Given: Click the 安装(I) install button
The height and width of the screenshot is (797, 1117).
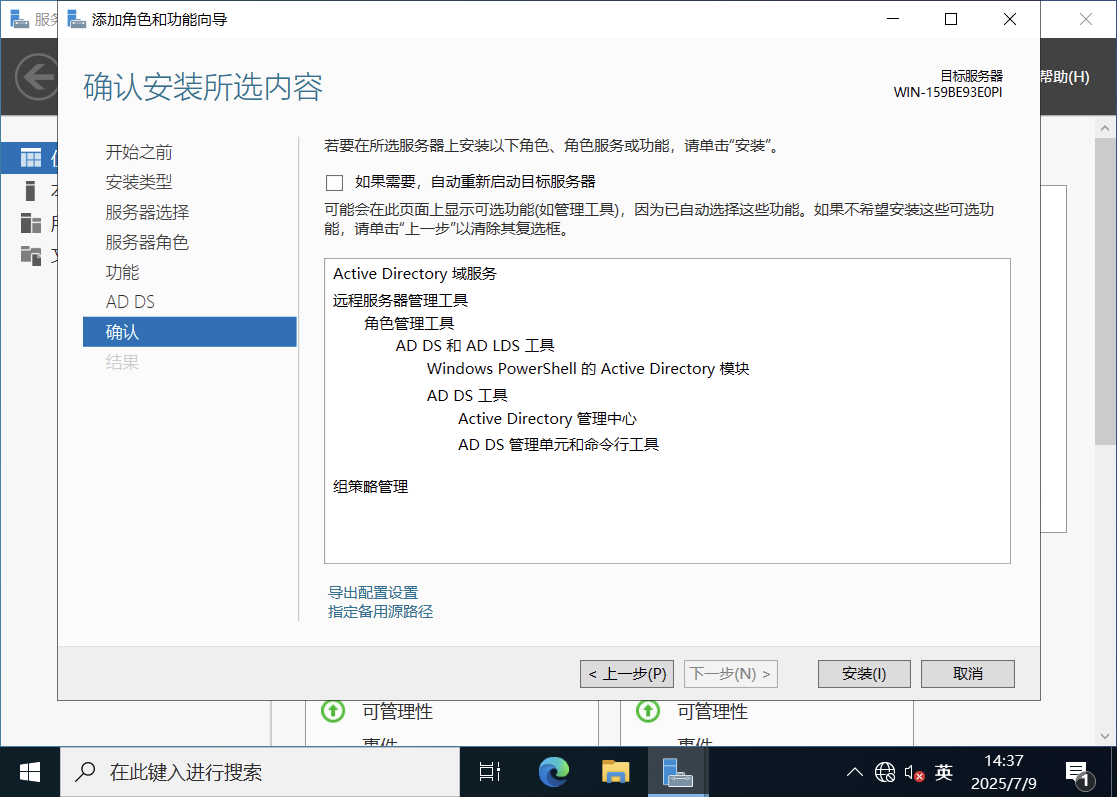Looking at the screenshot, I should [863, 674].
